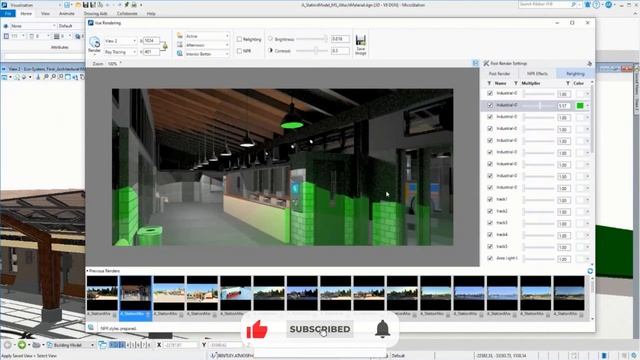Click the Open file icon in quick access toolbar
This screenshot has height=360, width=640.
[x=78, y=5]
